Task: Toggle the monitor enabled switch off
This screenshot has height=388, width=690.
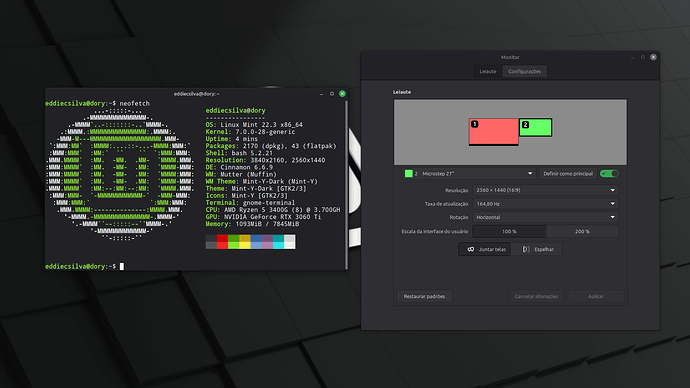Action: (x=609, y=174)
